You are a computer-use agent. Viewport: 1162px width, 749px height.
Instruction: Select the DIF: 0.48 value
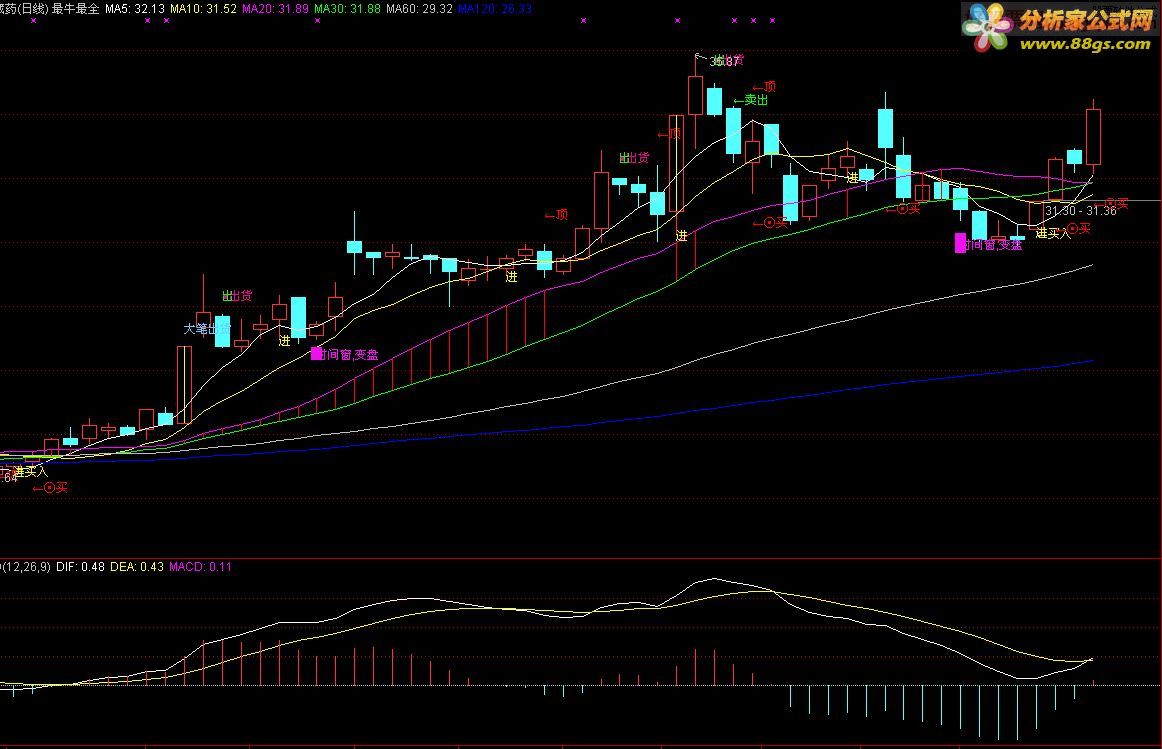click(x=80, y=567)
